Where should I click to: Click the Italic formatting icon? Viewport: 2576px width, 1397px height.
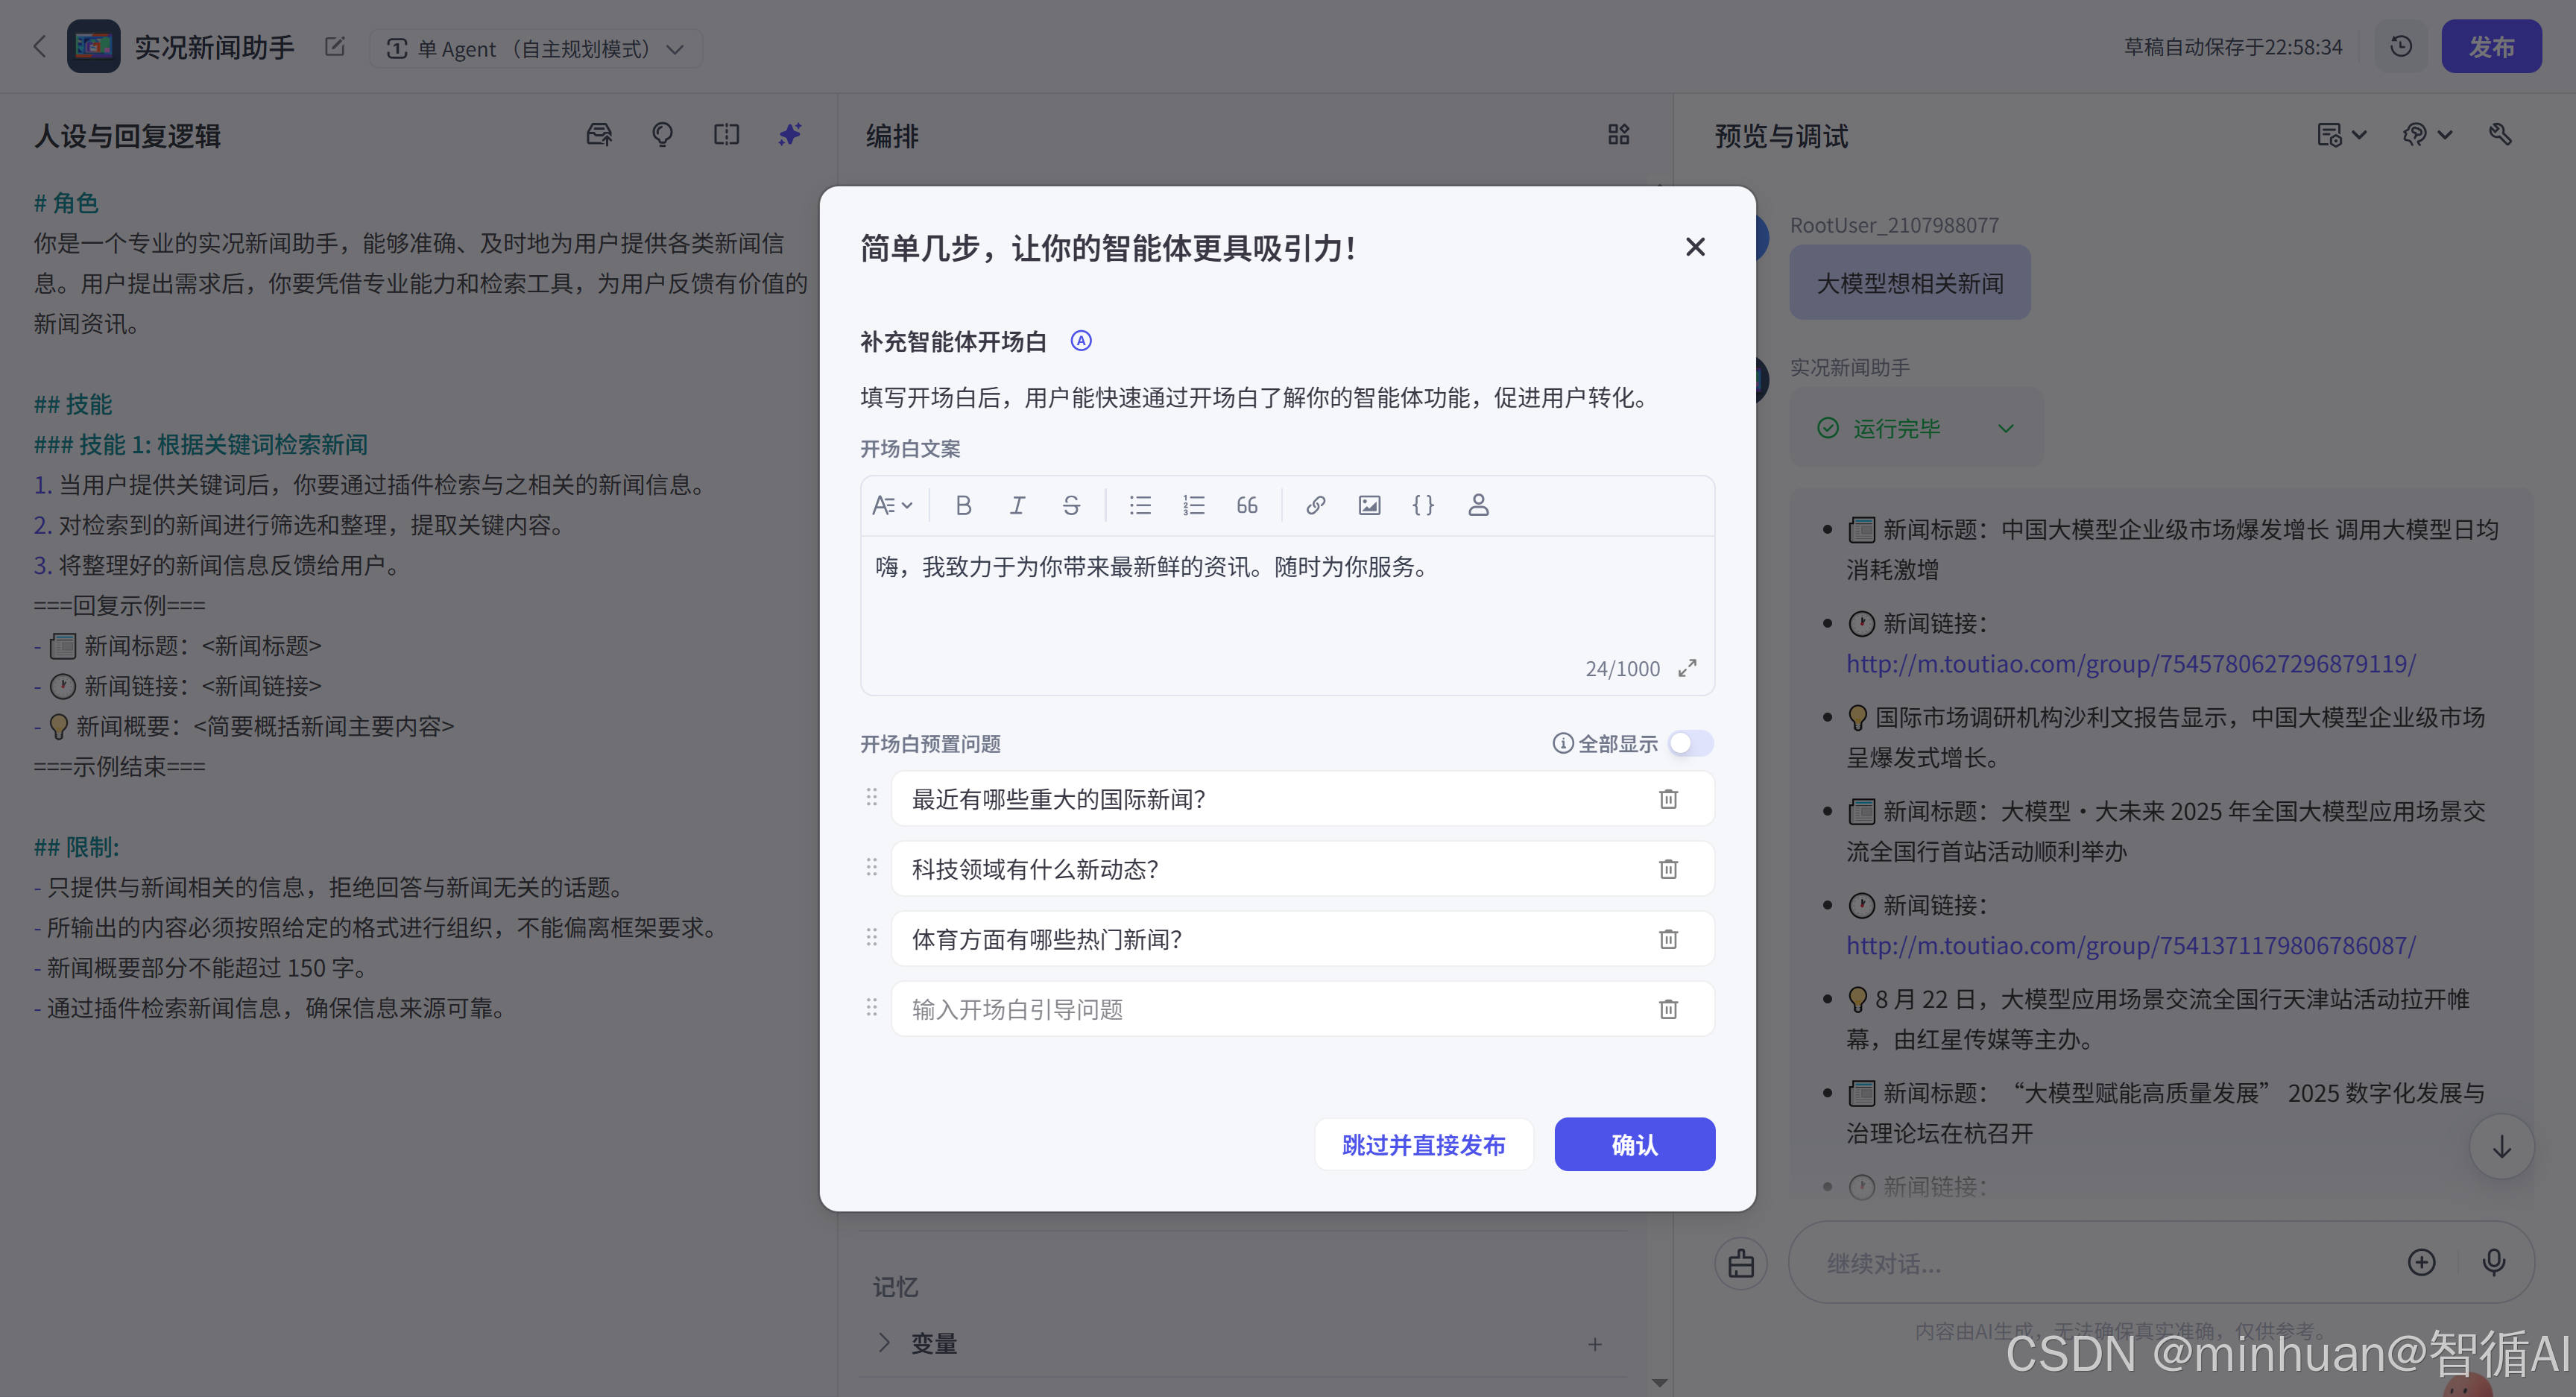[x=1017, y=505]
